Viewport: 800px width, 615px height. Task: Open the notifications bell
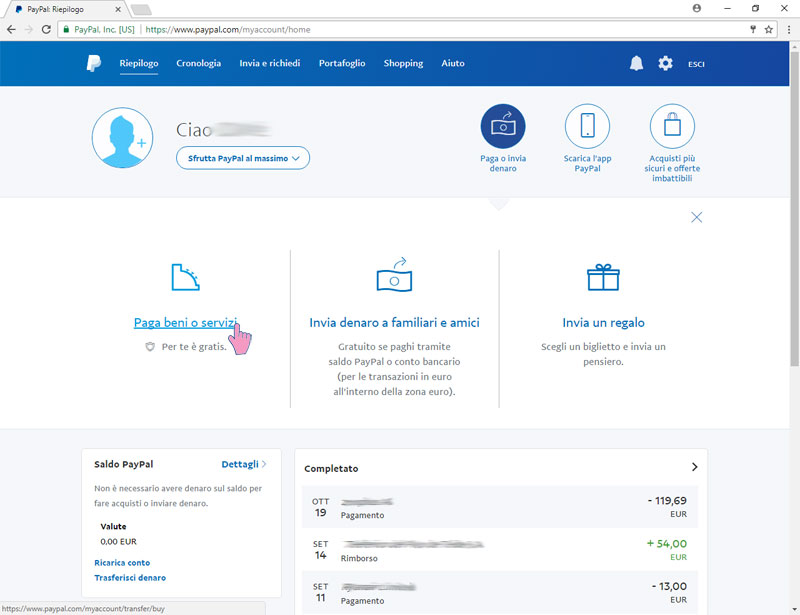pos(636,63)
